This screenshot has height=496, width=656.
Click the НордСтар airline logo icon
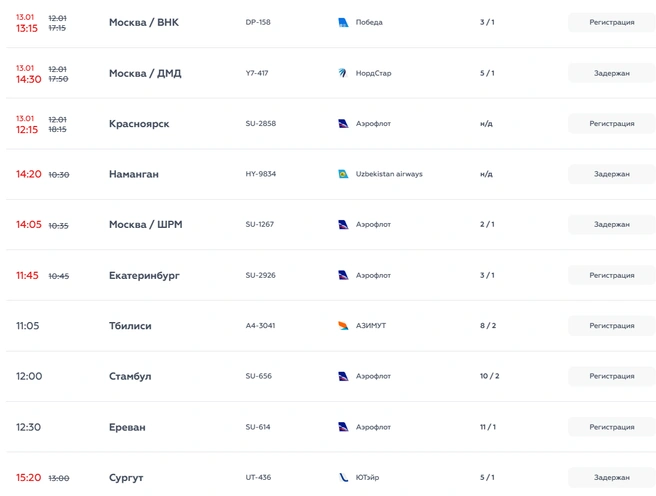343,73
